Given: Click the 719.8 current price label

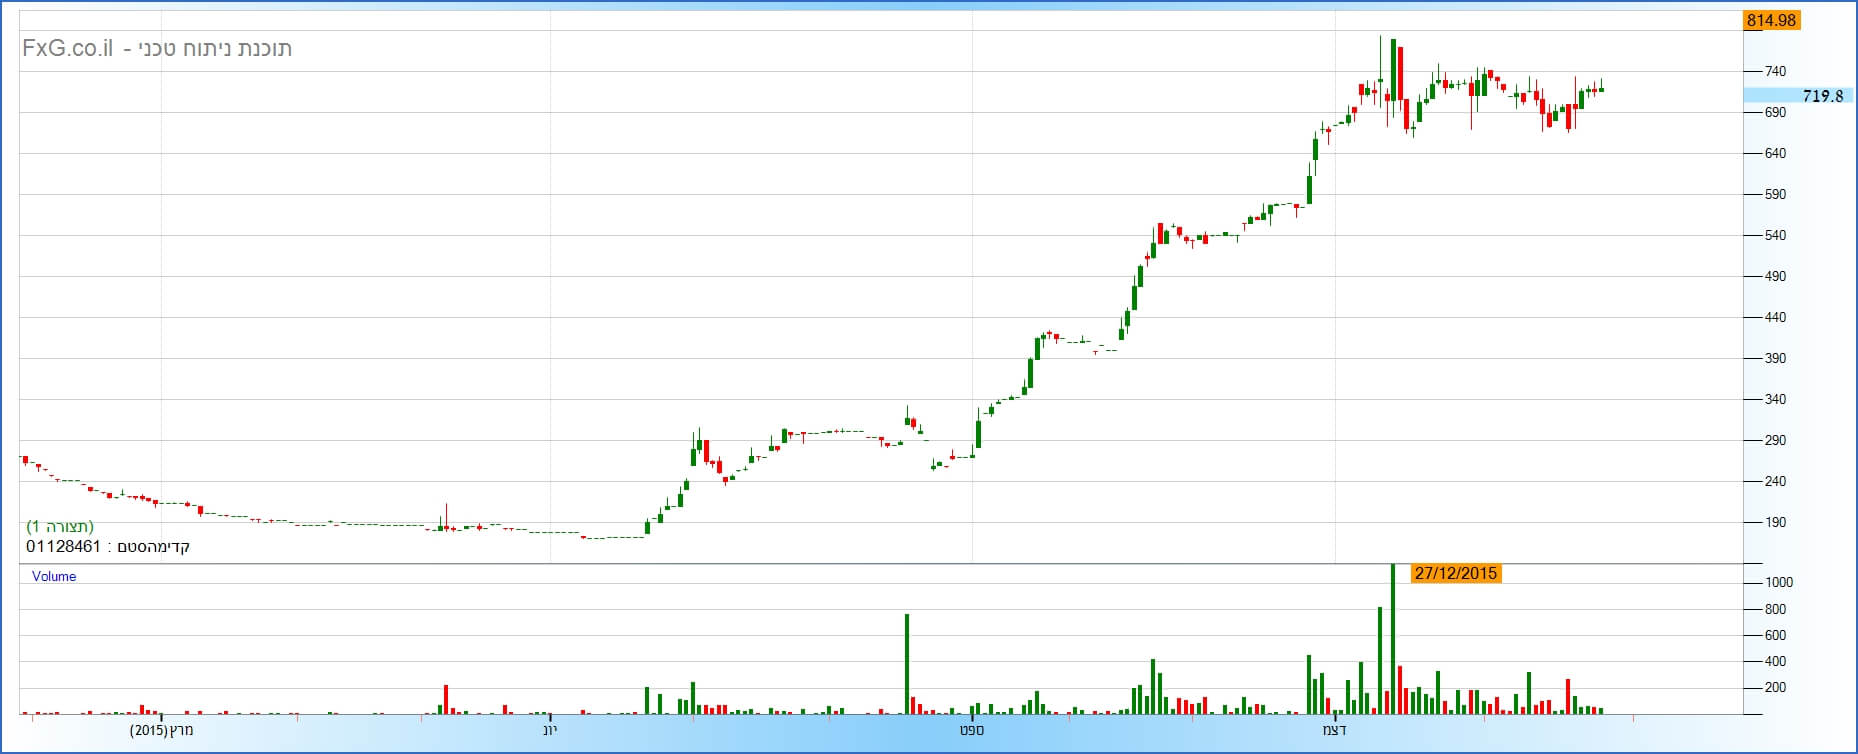Looking at the screenshot, I should pos(1822,96).
